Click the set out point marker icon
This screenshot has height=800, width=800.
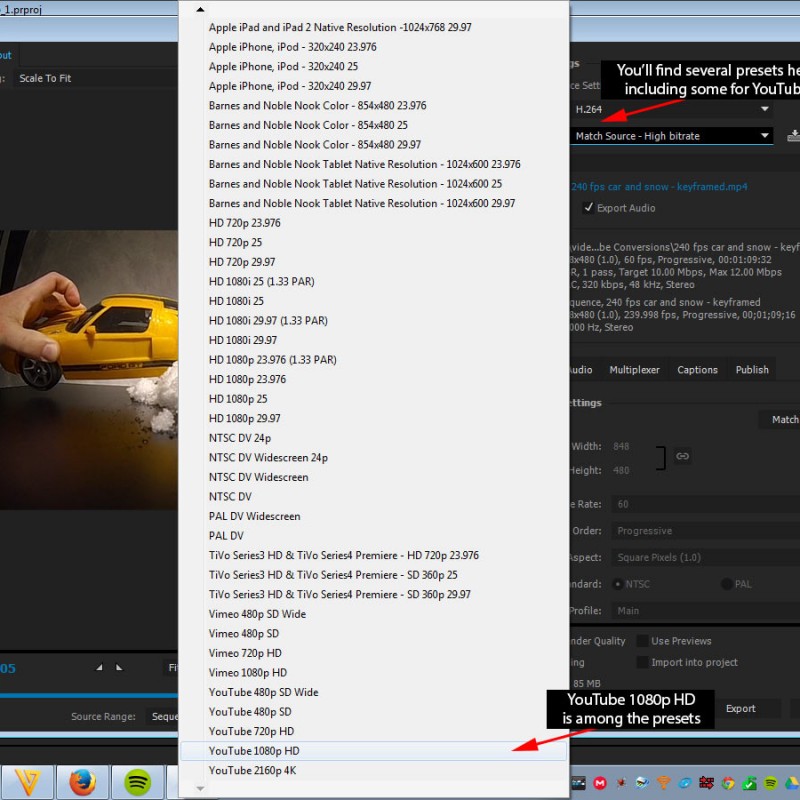tap(119, 667)
